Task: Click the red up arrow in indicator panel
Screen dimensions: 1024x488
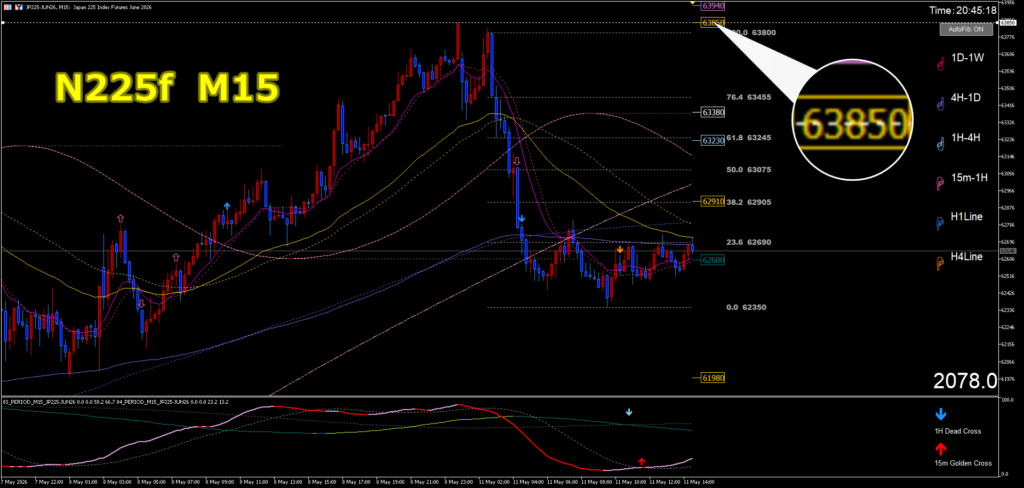Action: coord(642,462)
